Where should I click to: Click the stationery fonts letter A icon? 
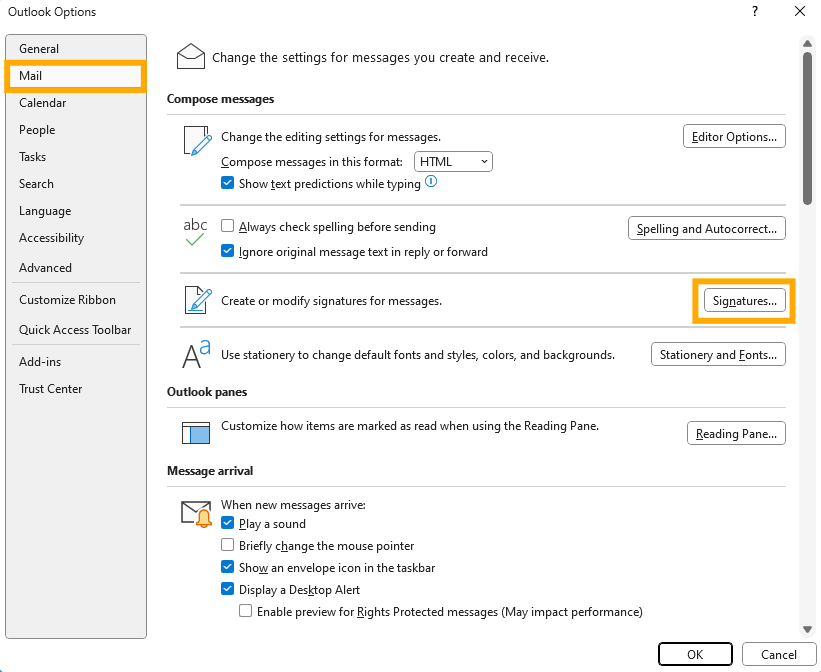click(x=196, y=354)
